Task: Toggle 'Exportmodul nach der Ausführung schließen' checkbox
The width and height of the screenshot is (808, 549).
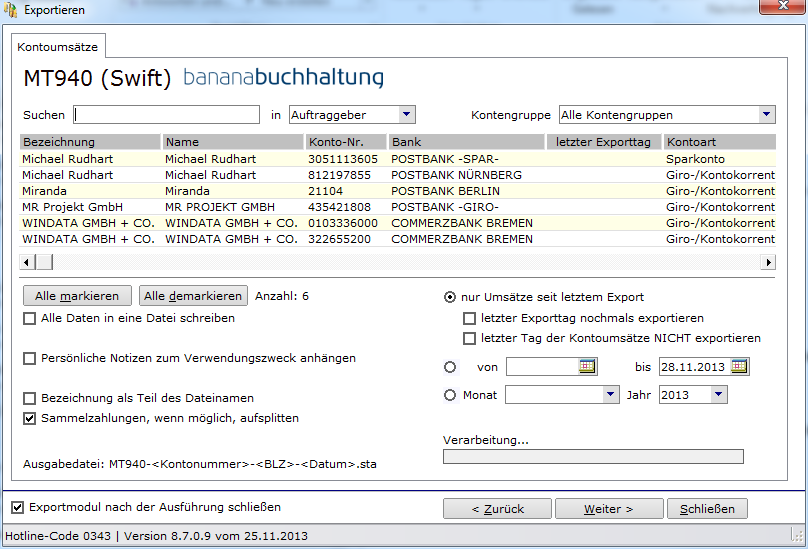Action: pyautogui.click(x=18, y=507)
